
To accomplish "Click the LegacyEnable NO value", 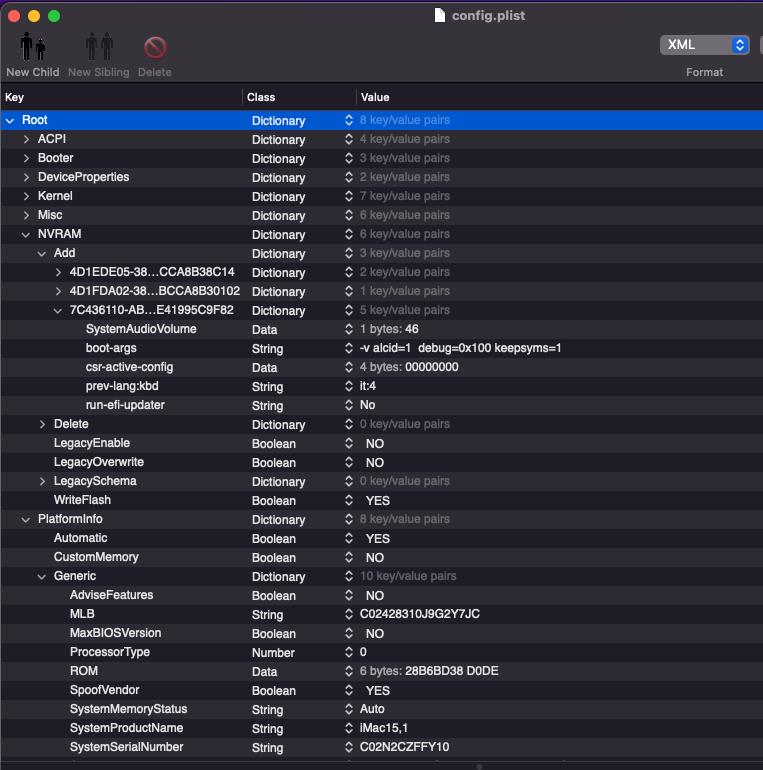I will [x=375, y=443].
